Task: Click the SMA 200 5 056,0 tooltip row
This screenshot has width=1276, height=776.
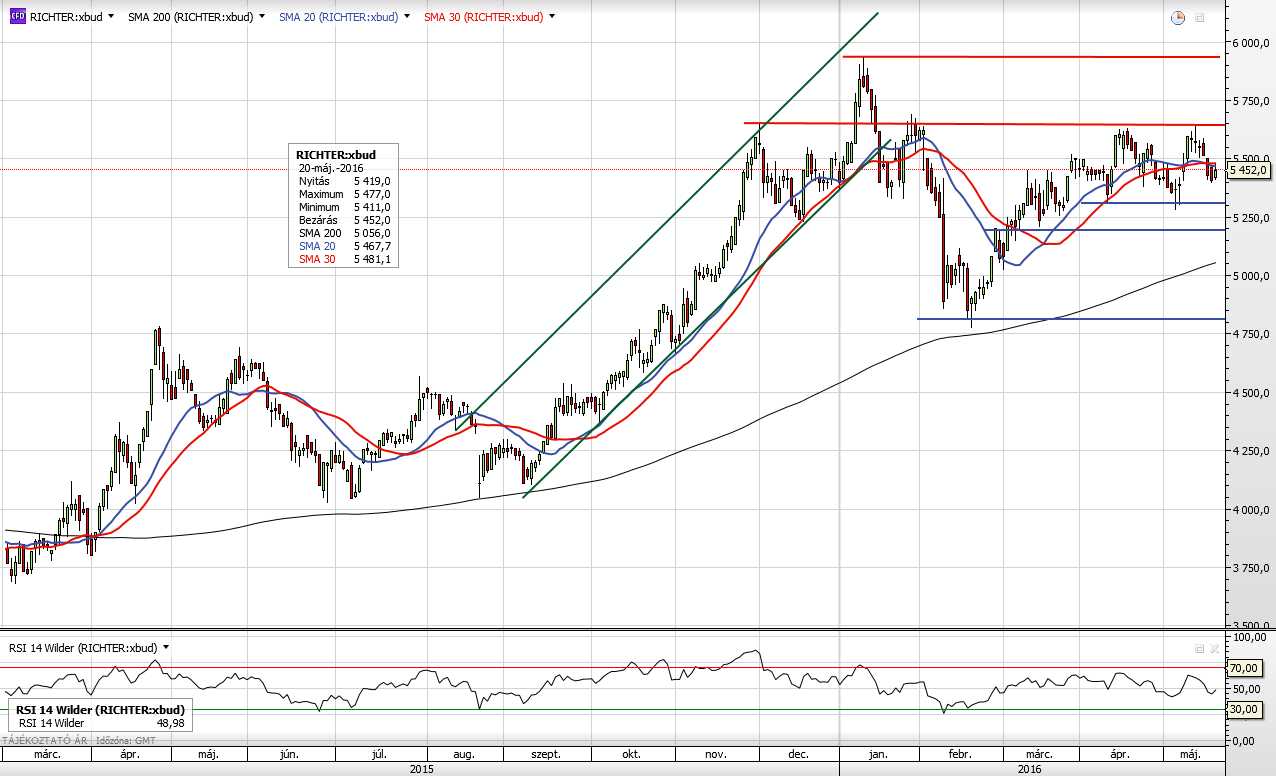Action: [344, 233]
